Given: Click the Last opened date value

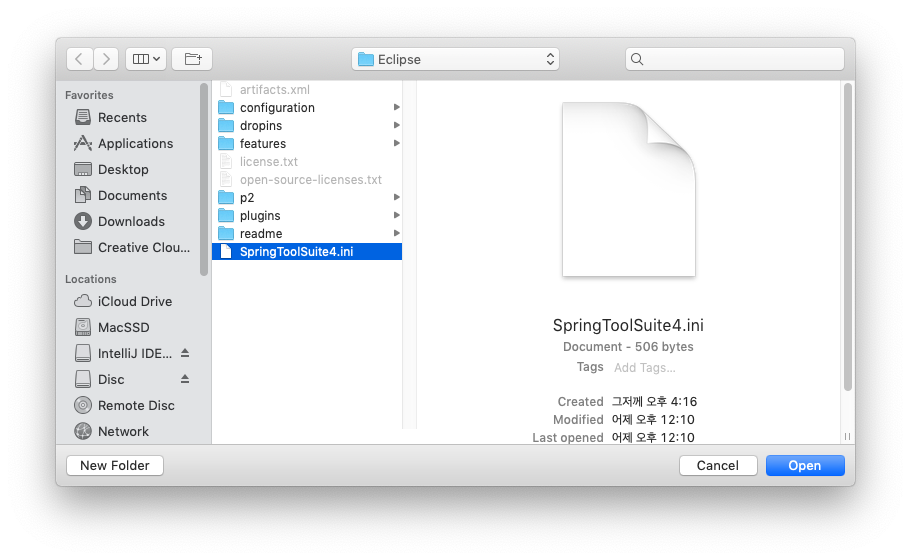Looking at the screenshot, I should click(653, 437).
